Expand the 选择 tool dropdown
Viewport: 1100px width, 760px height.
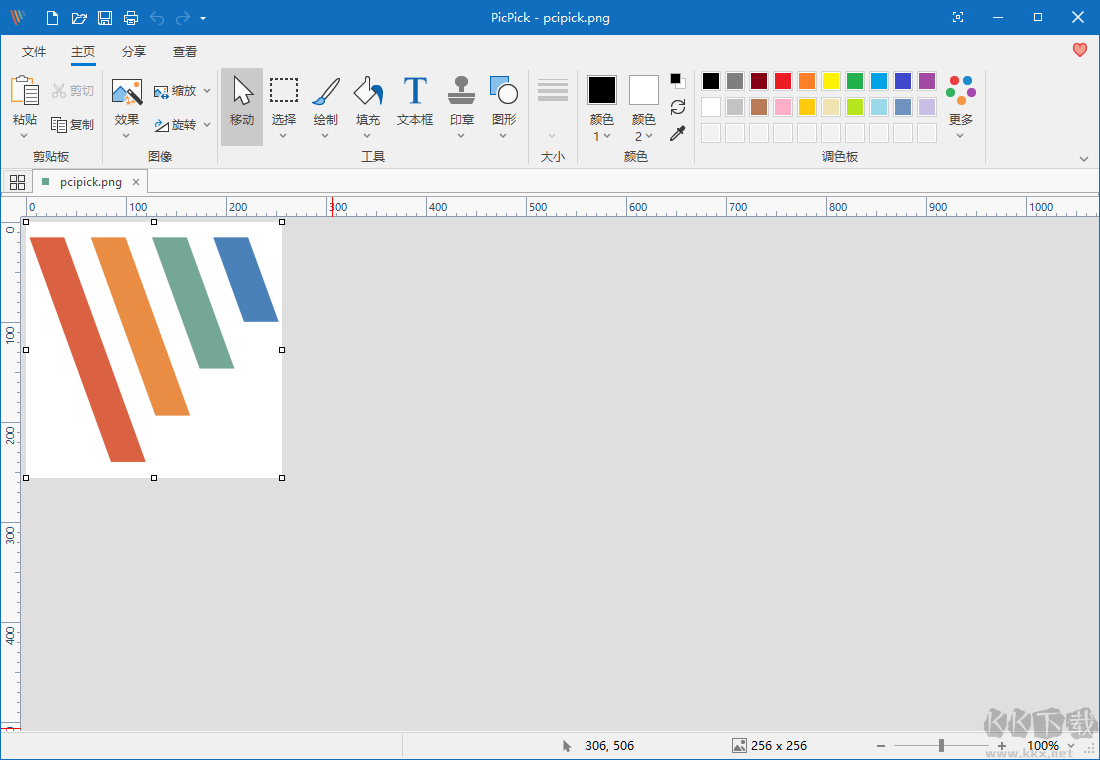[283, 136]
